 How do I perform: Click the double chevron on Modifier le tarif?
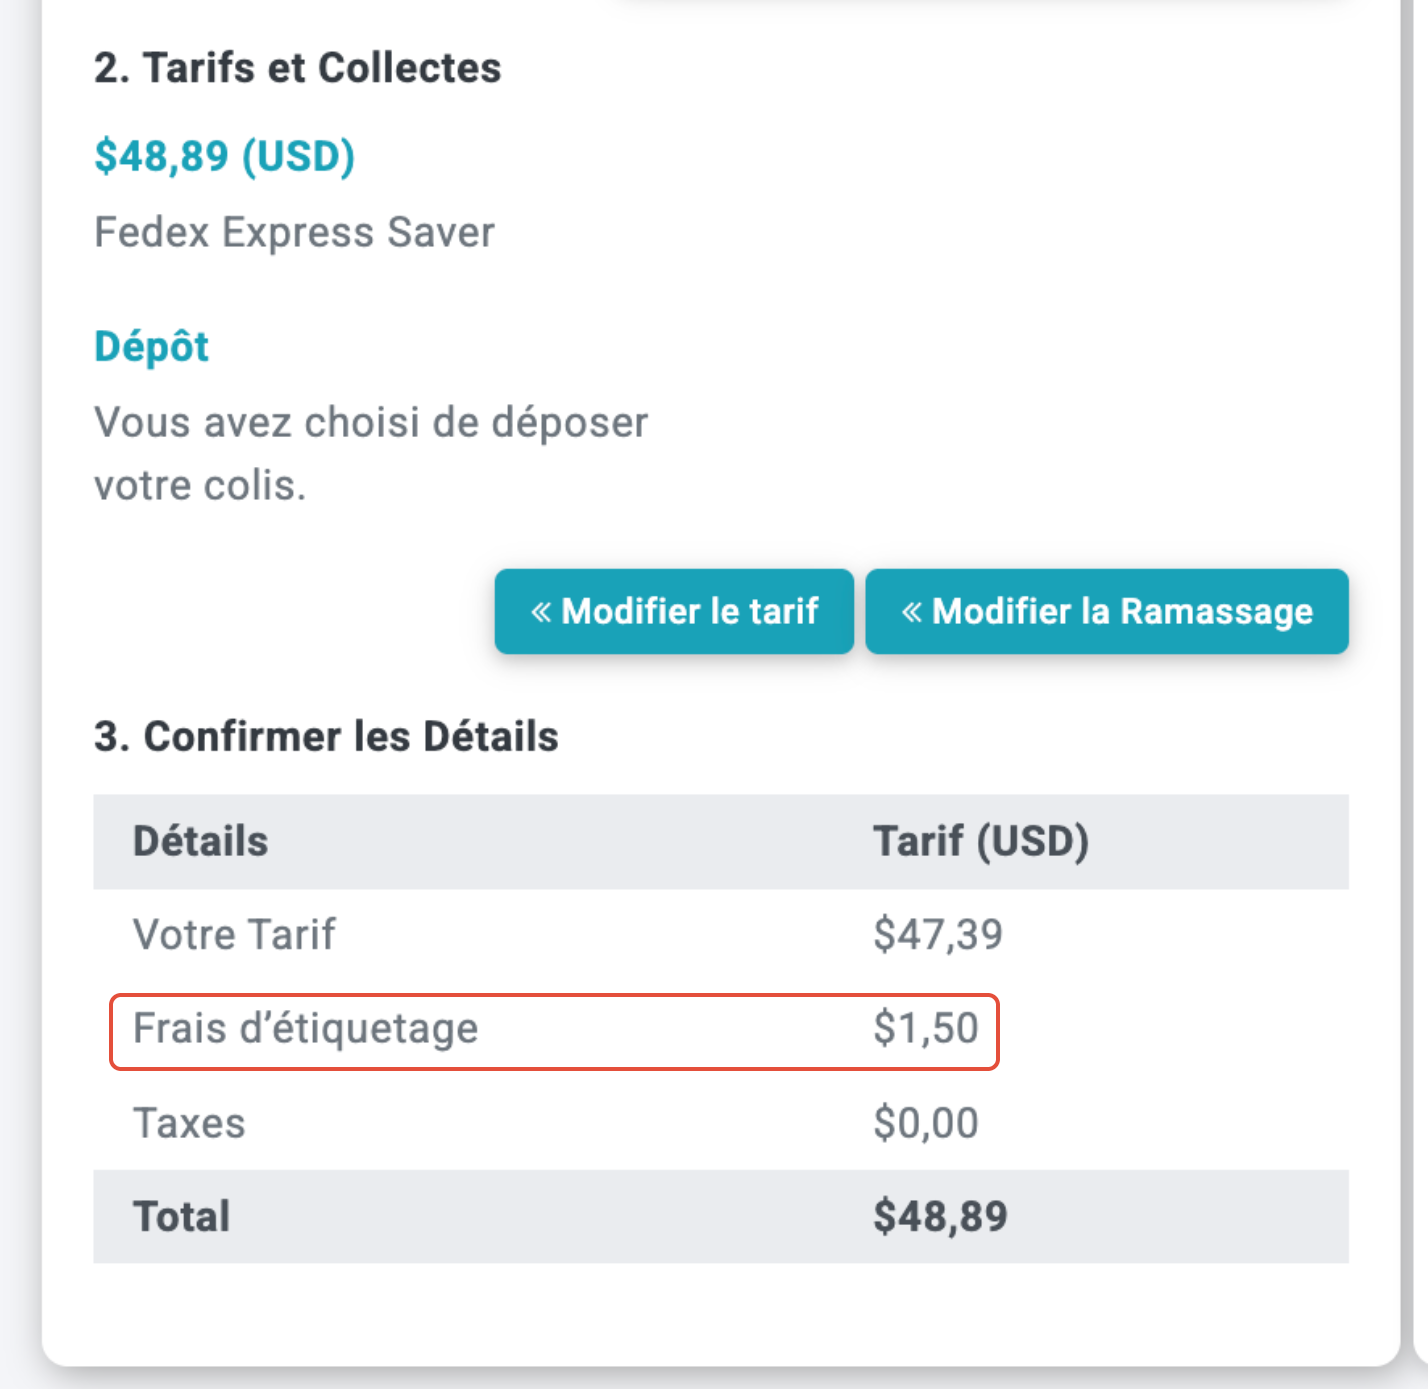(x=541, y=612)
